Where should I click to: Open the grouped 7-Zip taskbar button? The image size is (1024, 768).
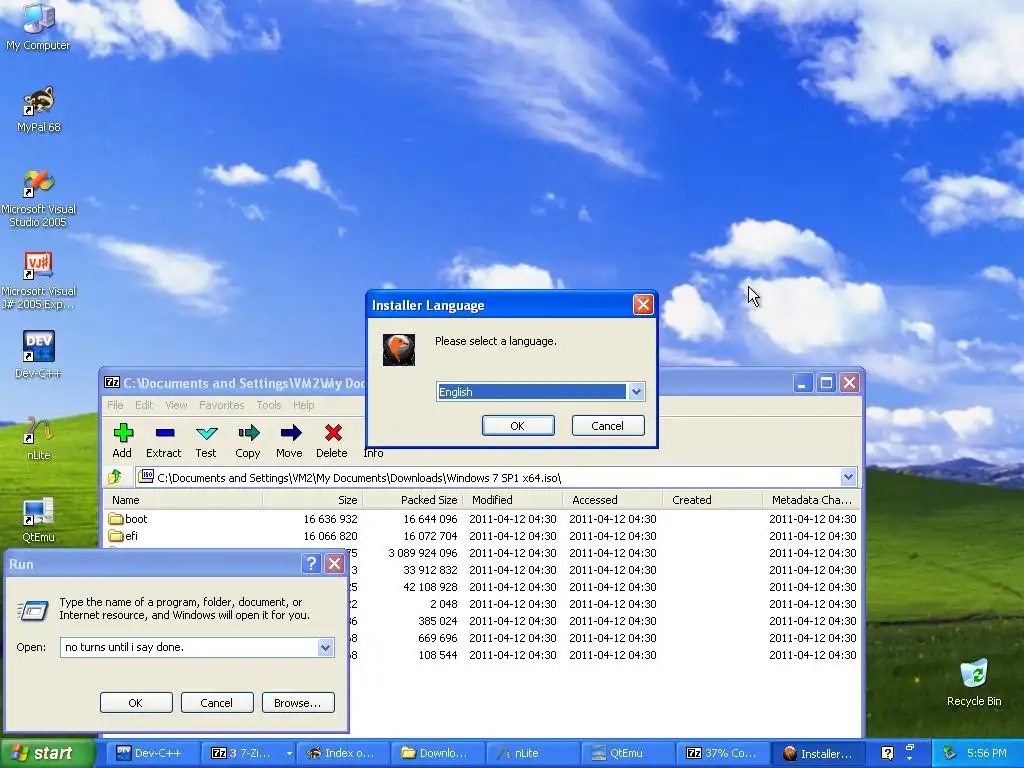click(248, 754)
